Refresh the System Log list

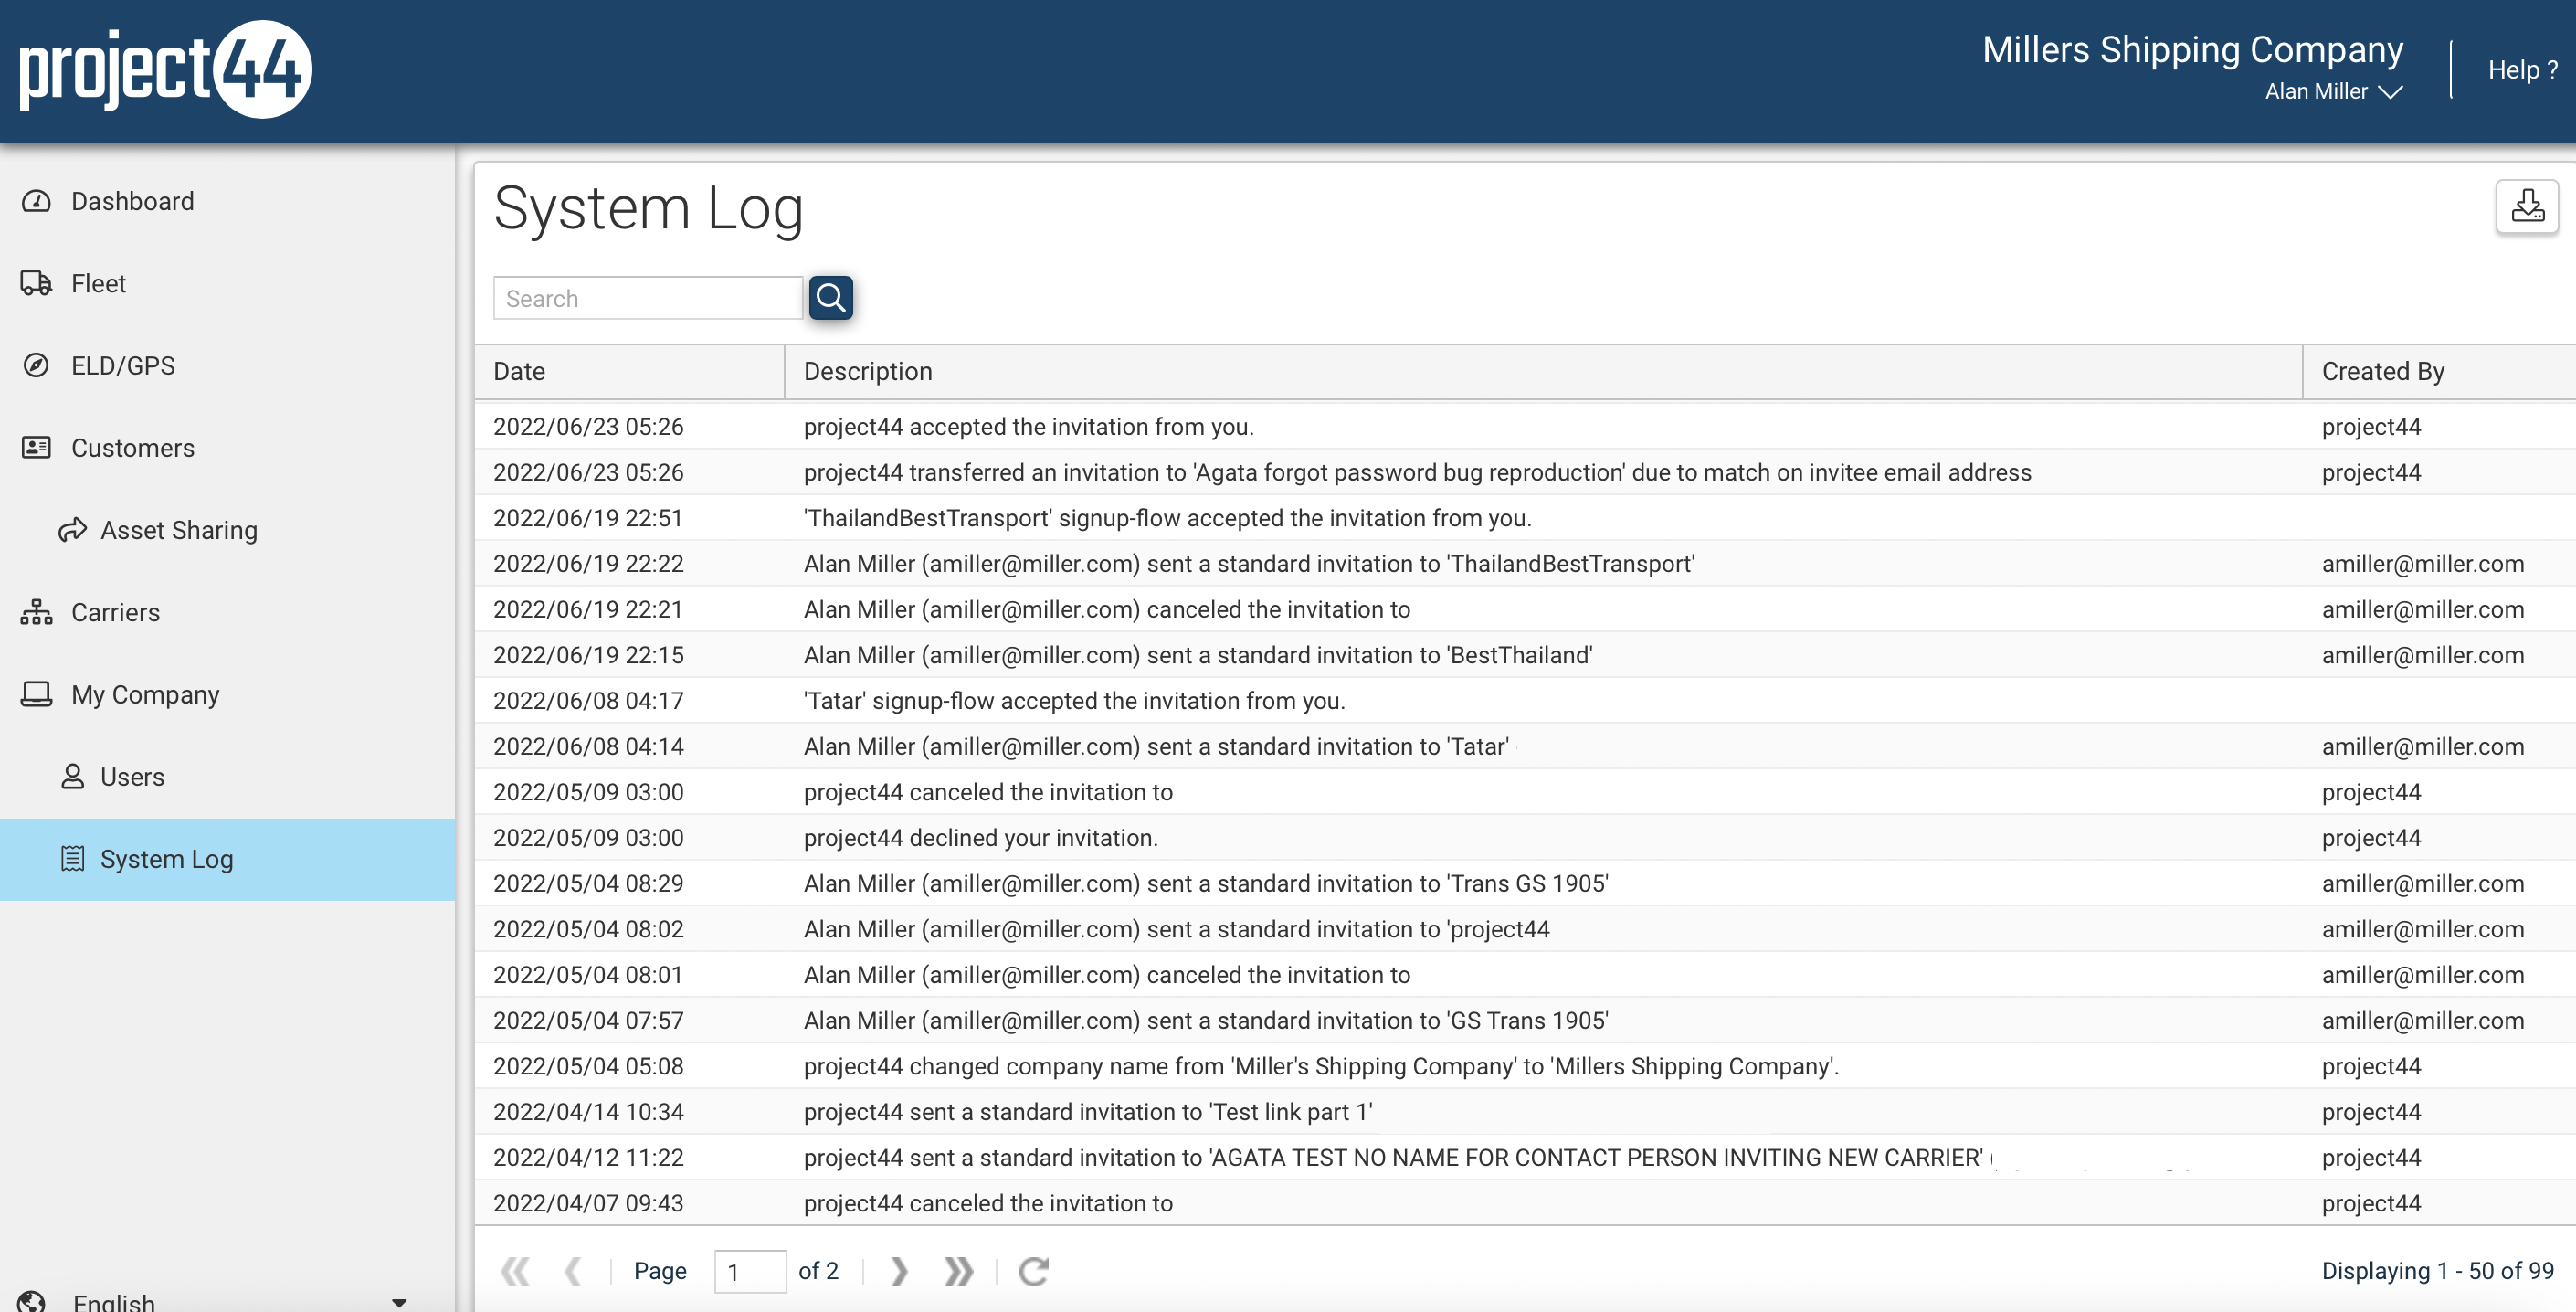pyautogui.click(x=1034, y=1270)
